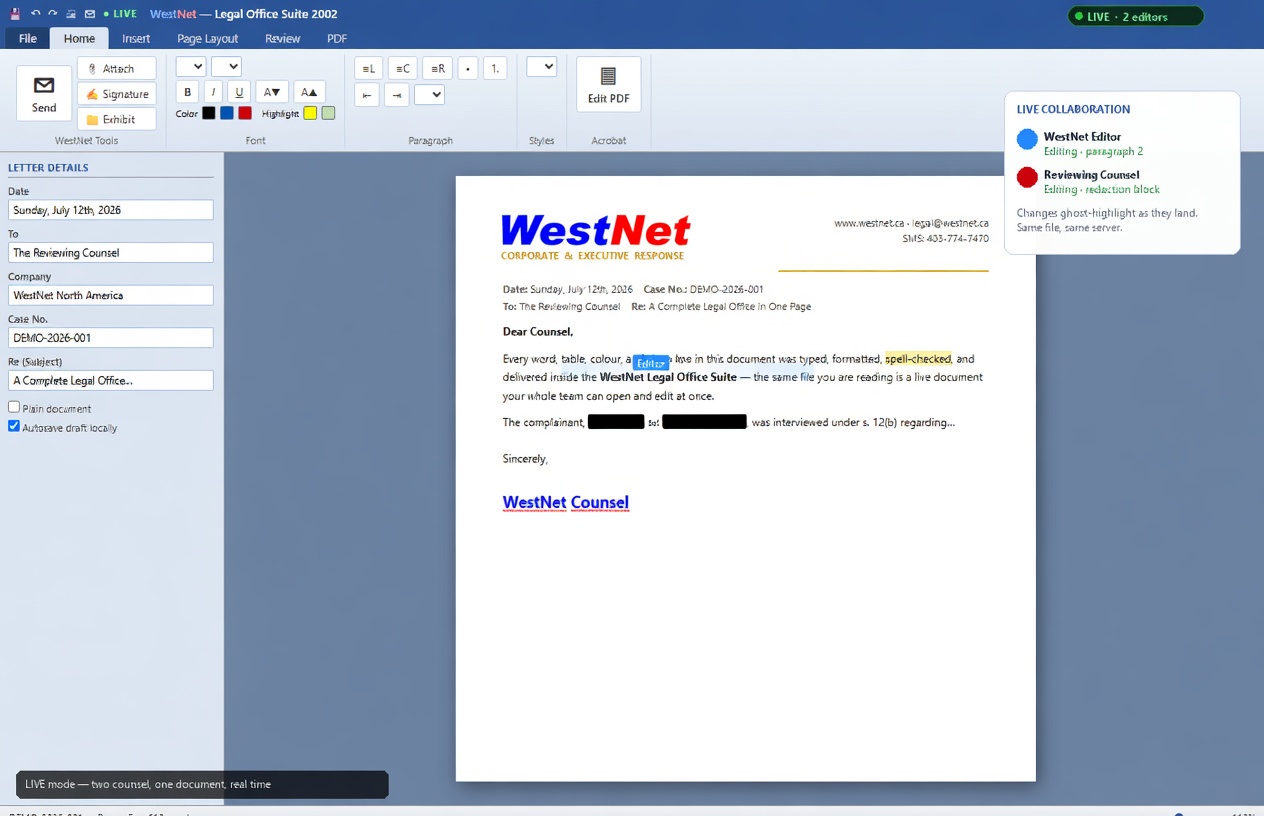
Task: Click the To field containing The Reviewing Counsel
Action: [111, 252]
